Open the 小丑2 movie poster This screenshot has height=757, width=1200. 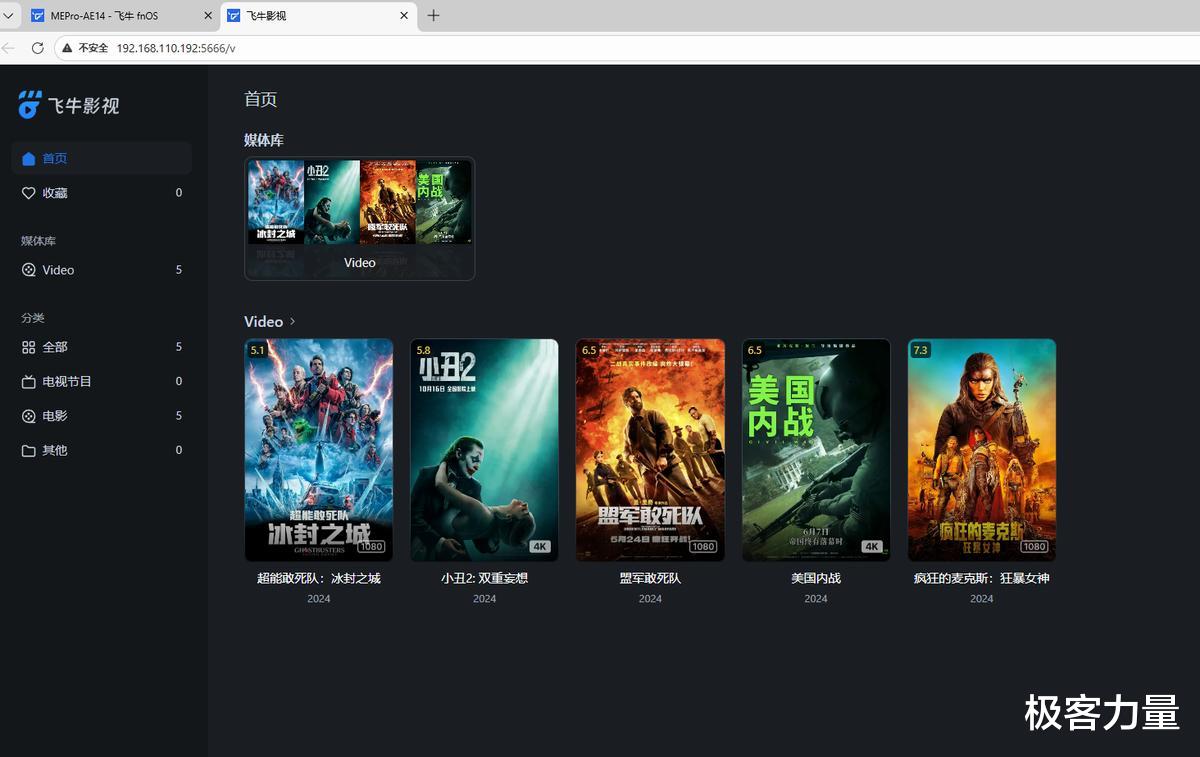pos(484,450)
